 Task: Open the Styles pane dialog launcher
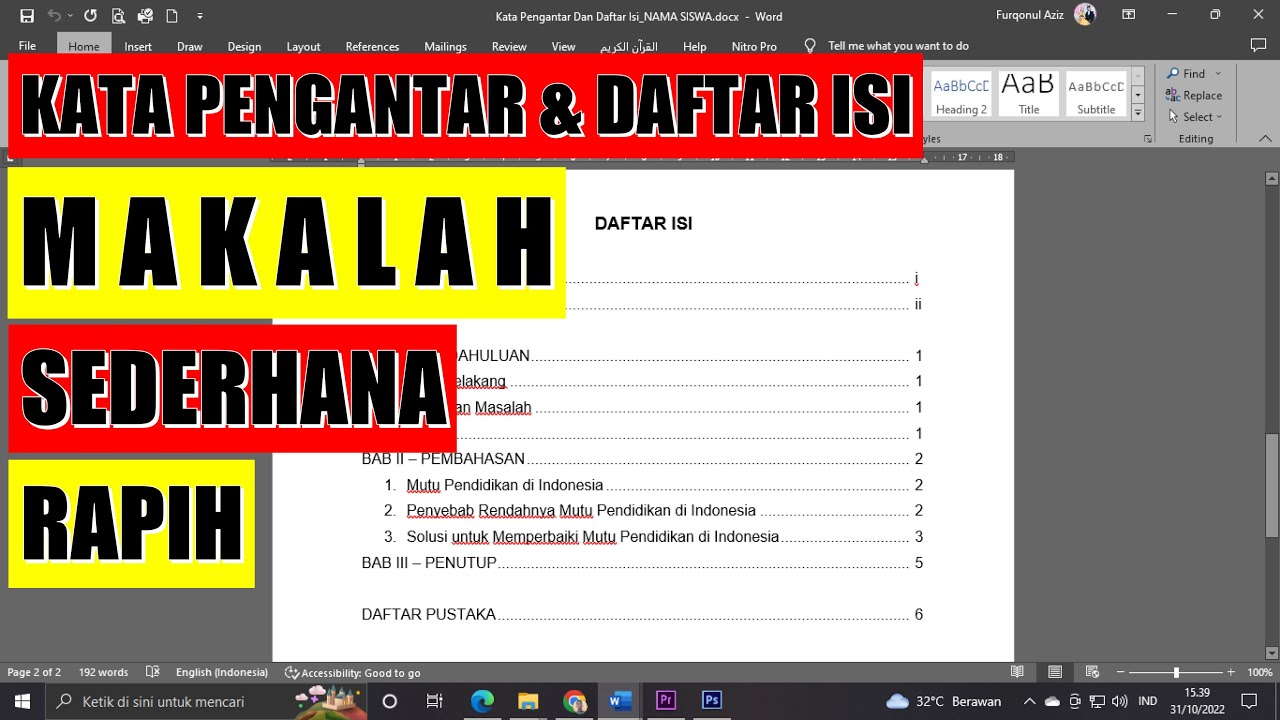click(1147, 139)
